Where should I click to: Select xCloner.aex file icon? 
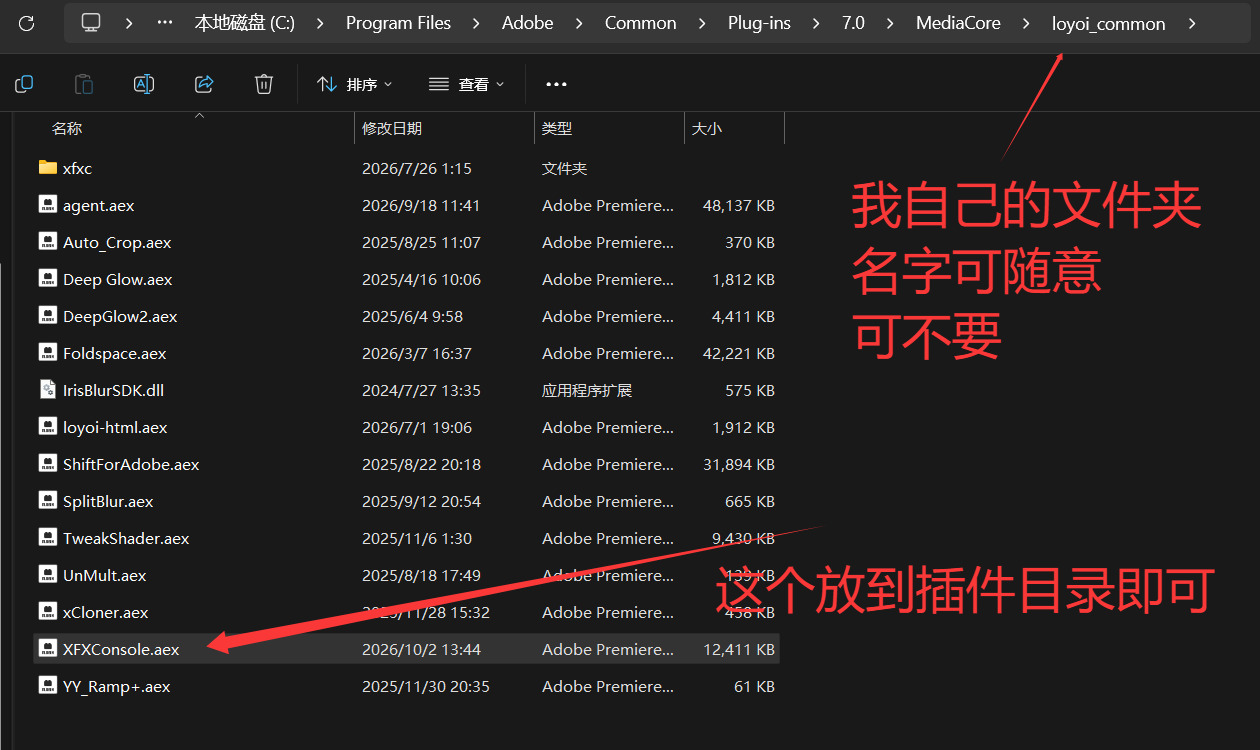pyautogui.click(x=48, y=611)
